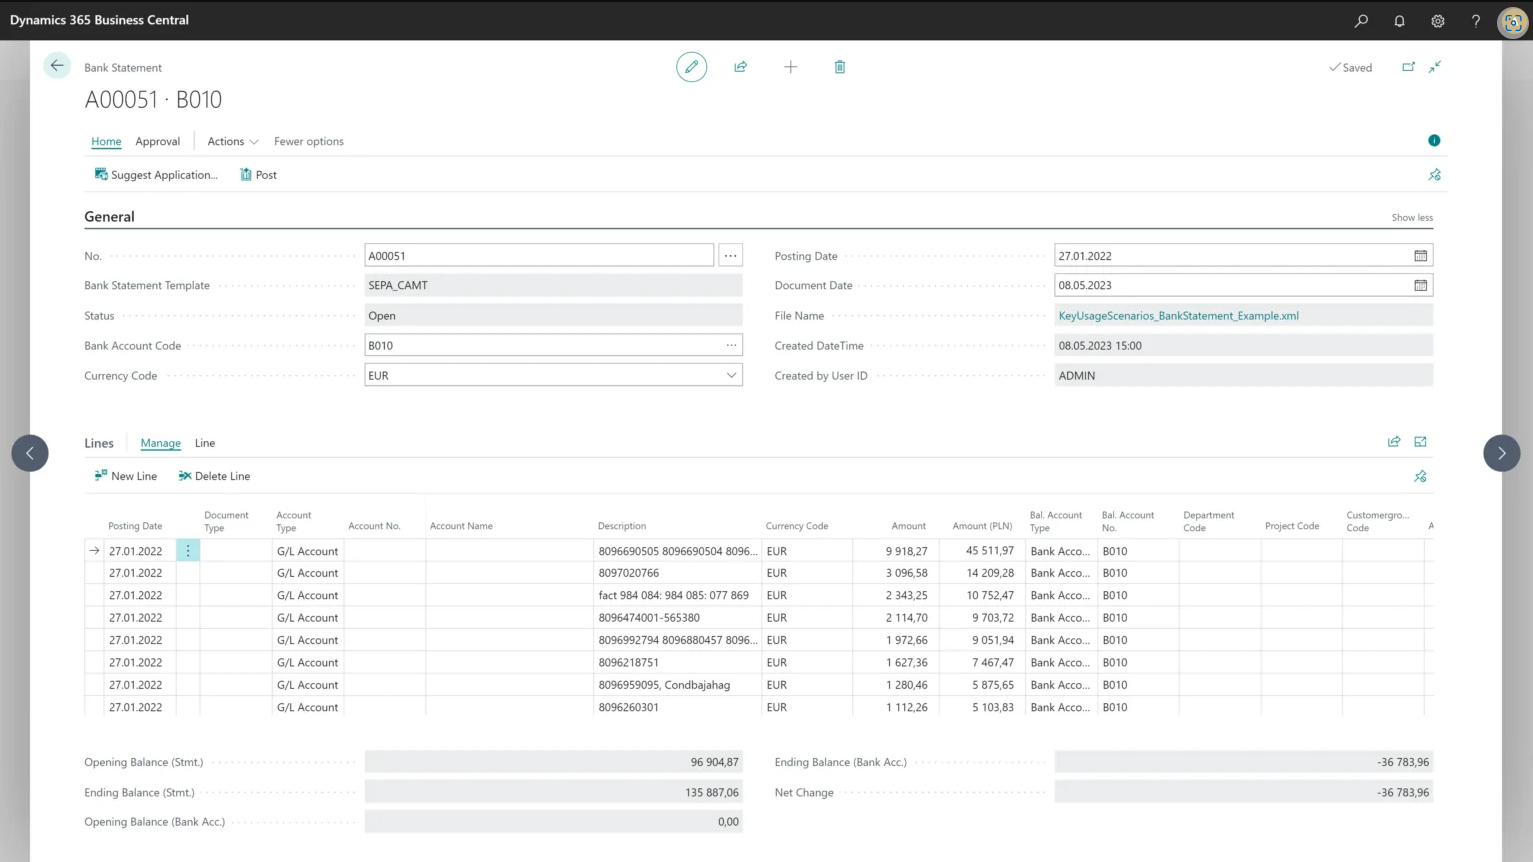Open the Document Date calendar picker
1533x862 pixels.
click(x=1420, y=286)
